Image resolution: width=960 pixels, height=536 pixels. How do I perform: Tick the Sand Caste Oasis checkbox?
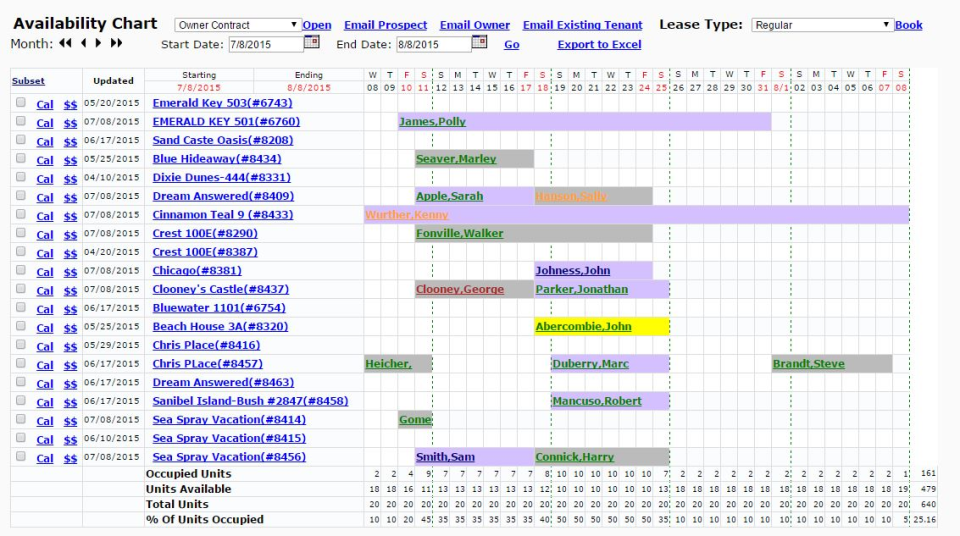[x=21, y=140]
